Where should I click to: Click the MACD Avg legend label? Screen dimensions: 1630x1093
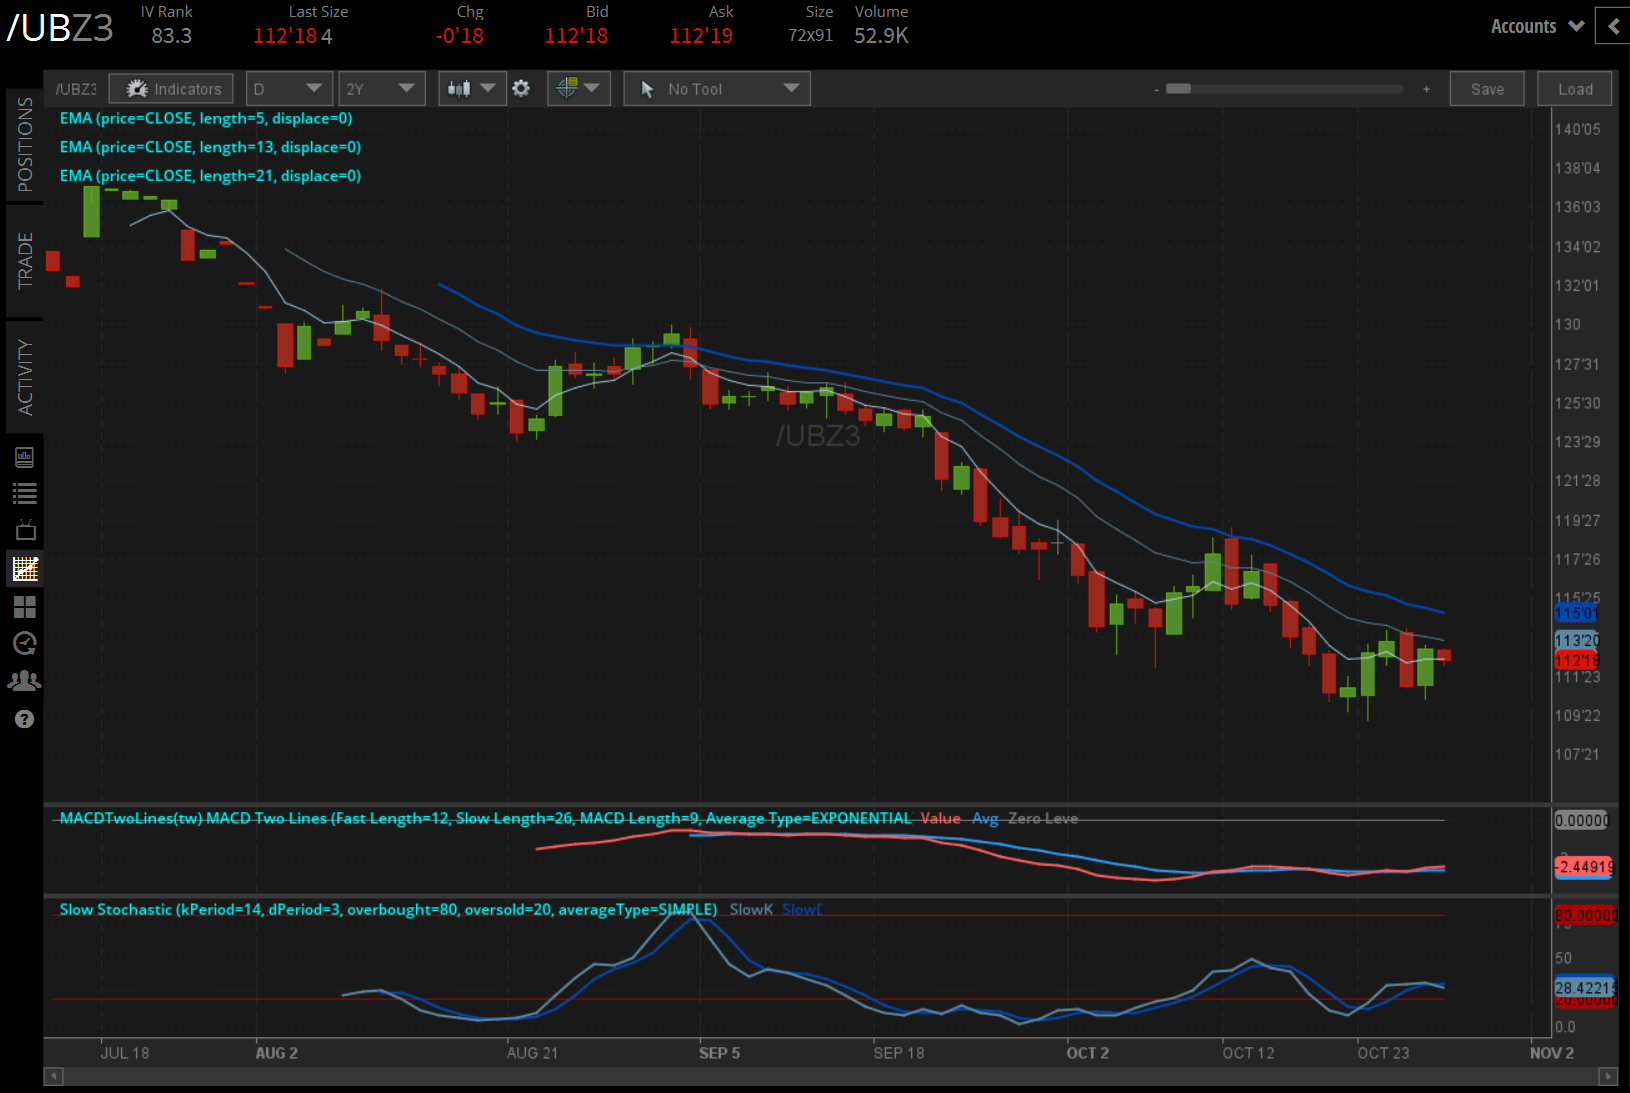point(985,818)
